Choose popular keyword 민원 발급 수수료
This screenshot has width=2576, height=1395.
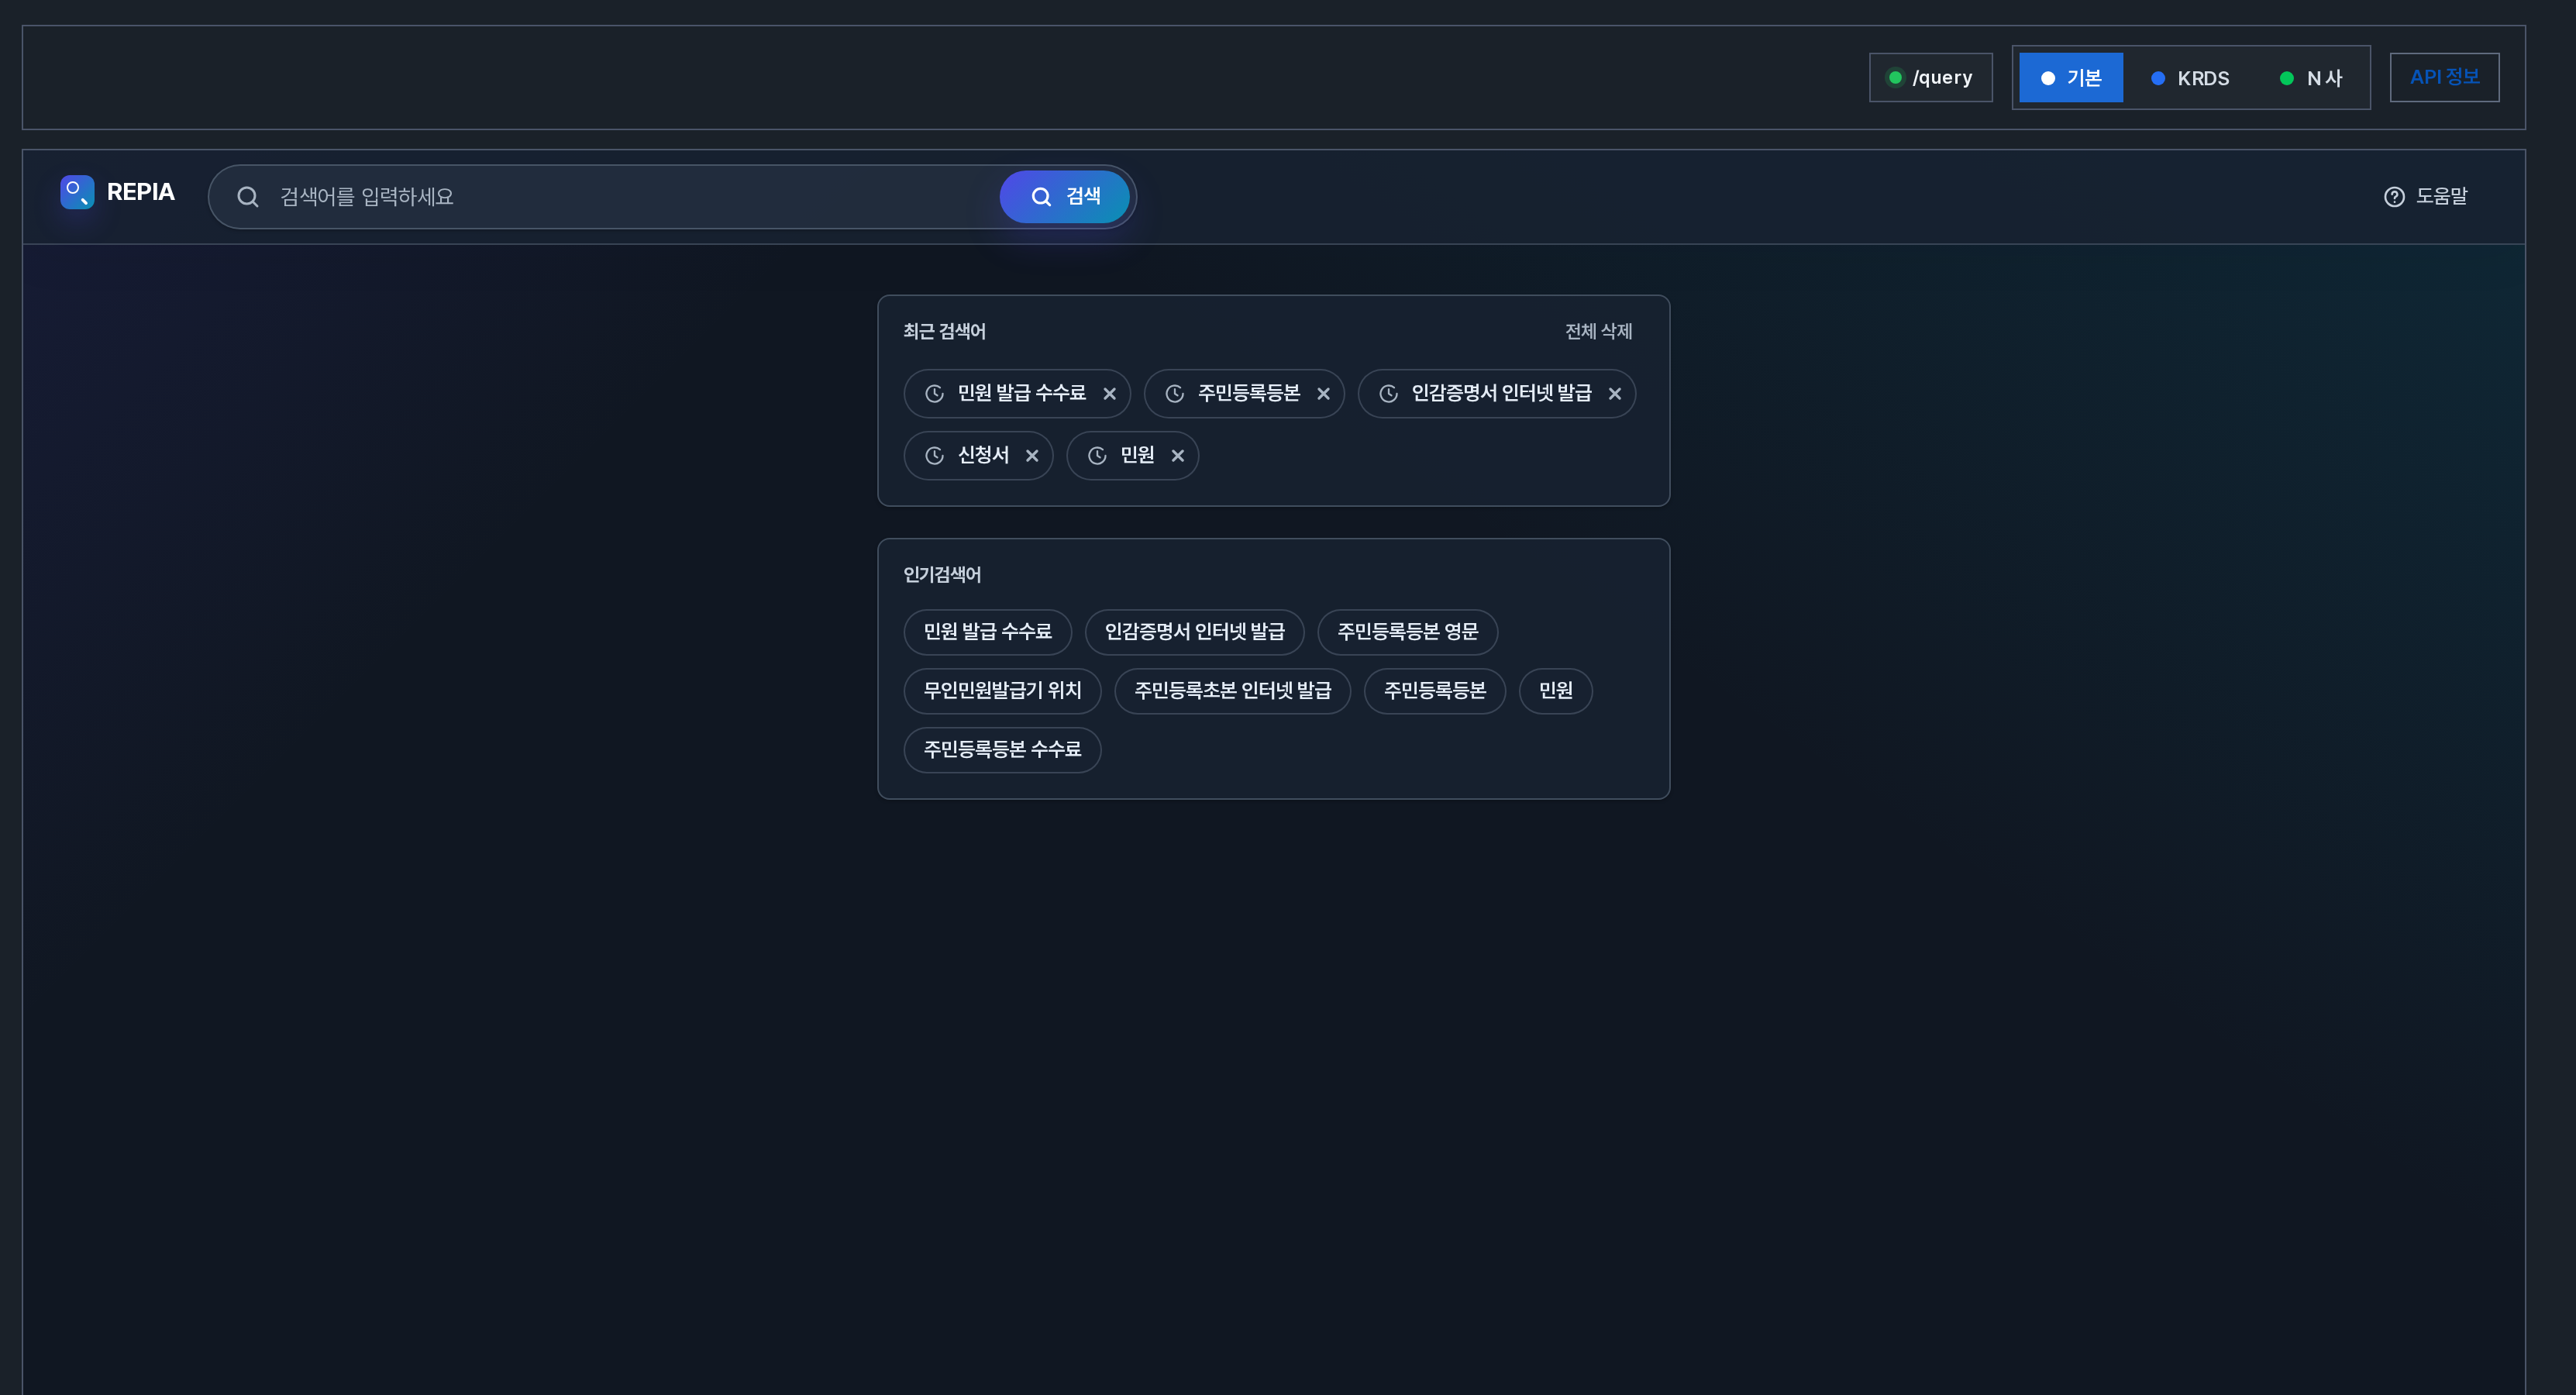pyautogui.click(x=987, y=632)
